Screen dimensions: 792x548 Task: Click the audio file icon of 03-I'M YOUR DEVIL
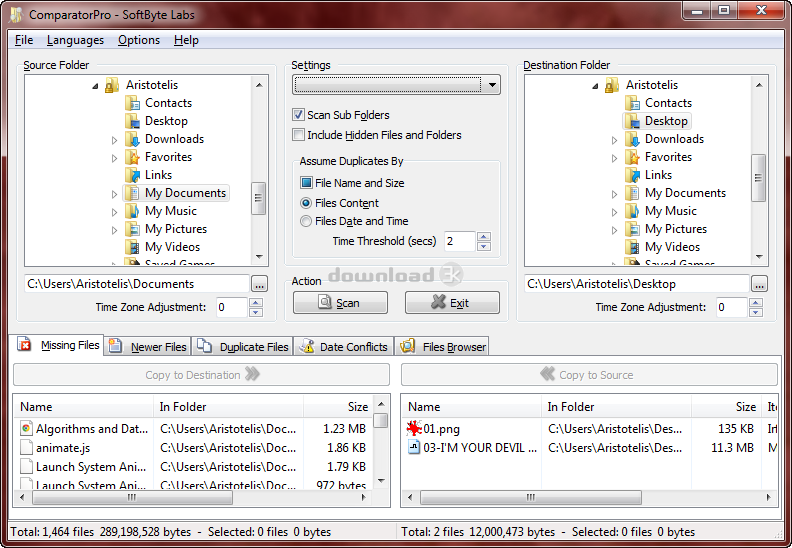point(414,447)
